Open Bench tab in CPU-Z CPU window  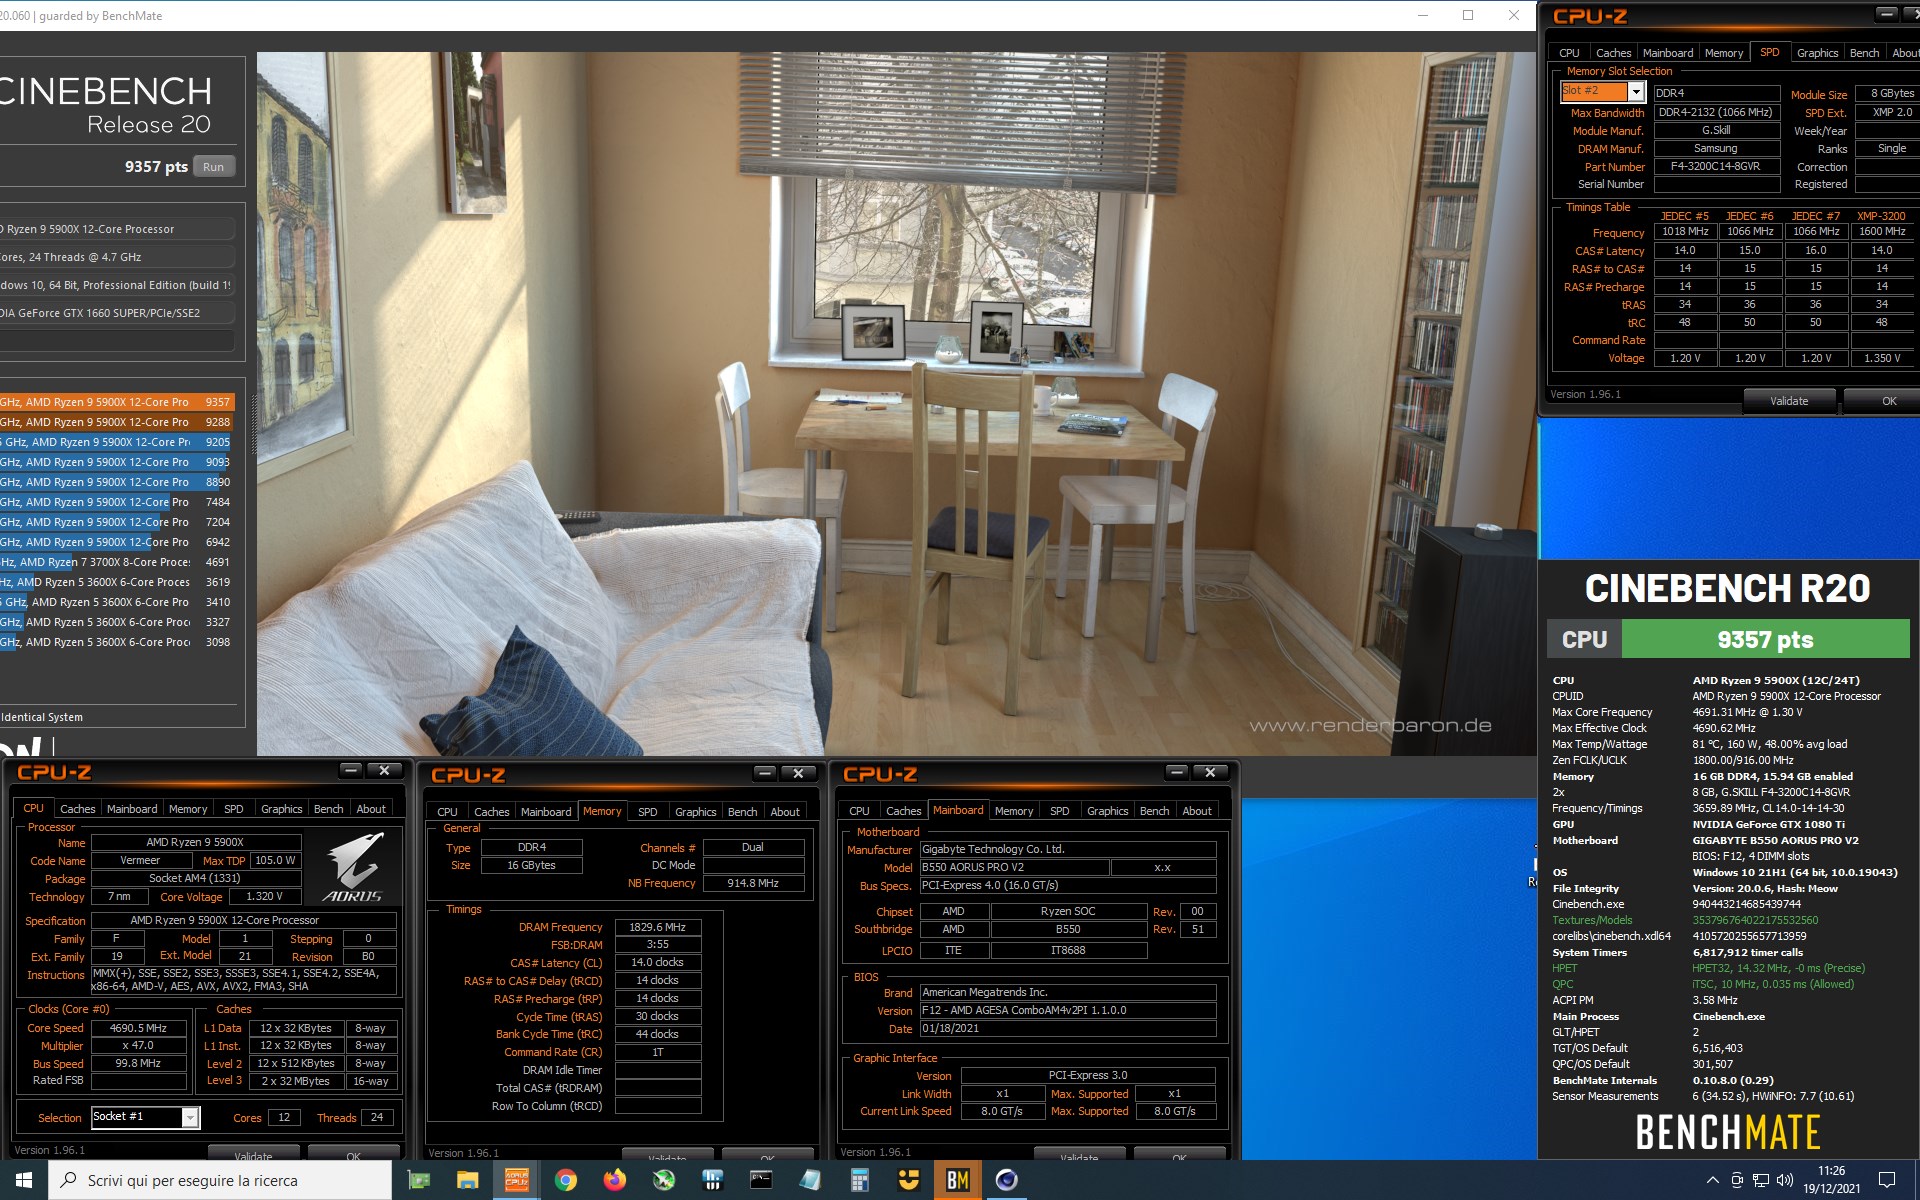pos(328,809)
